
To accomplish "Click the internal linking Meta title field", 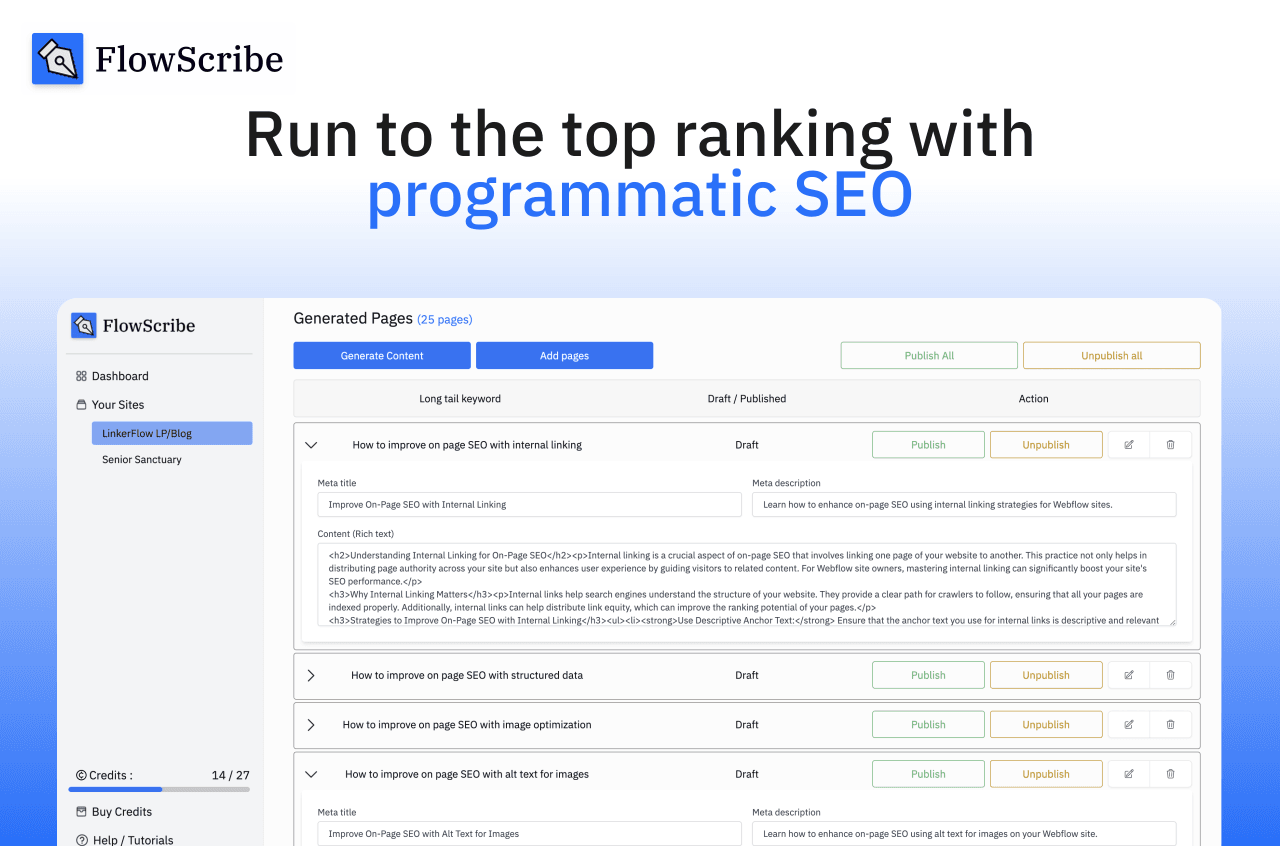I will [529, 505].
